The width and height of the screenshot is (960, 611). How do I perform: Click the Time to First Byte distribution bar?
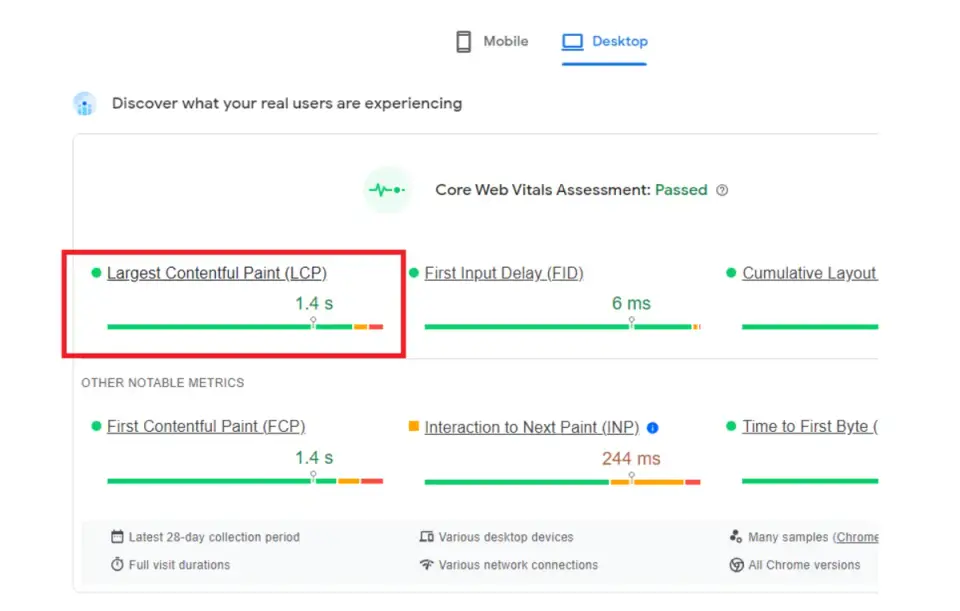810,481
